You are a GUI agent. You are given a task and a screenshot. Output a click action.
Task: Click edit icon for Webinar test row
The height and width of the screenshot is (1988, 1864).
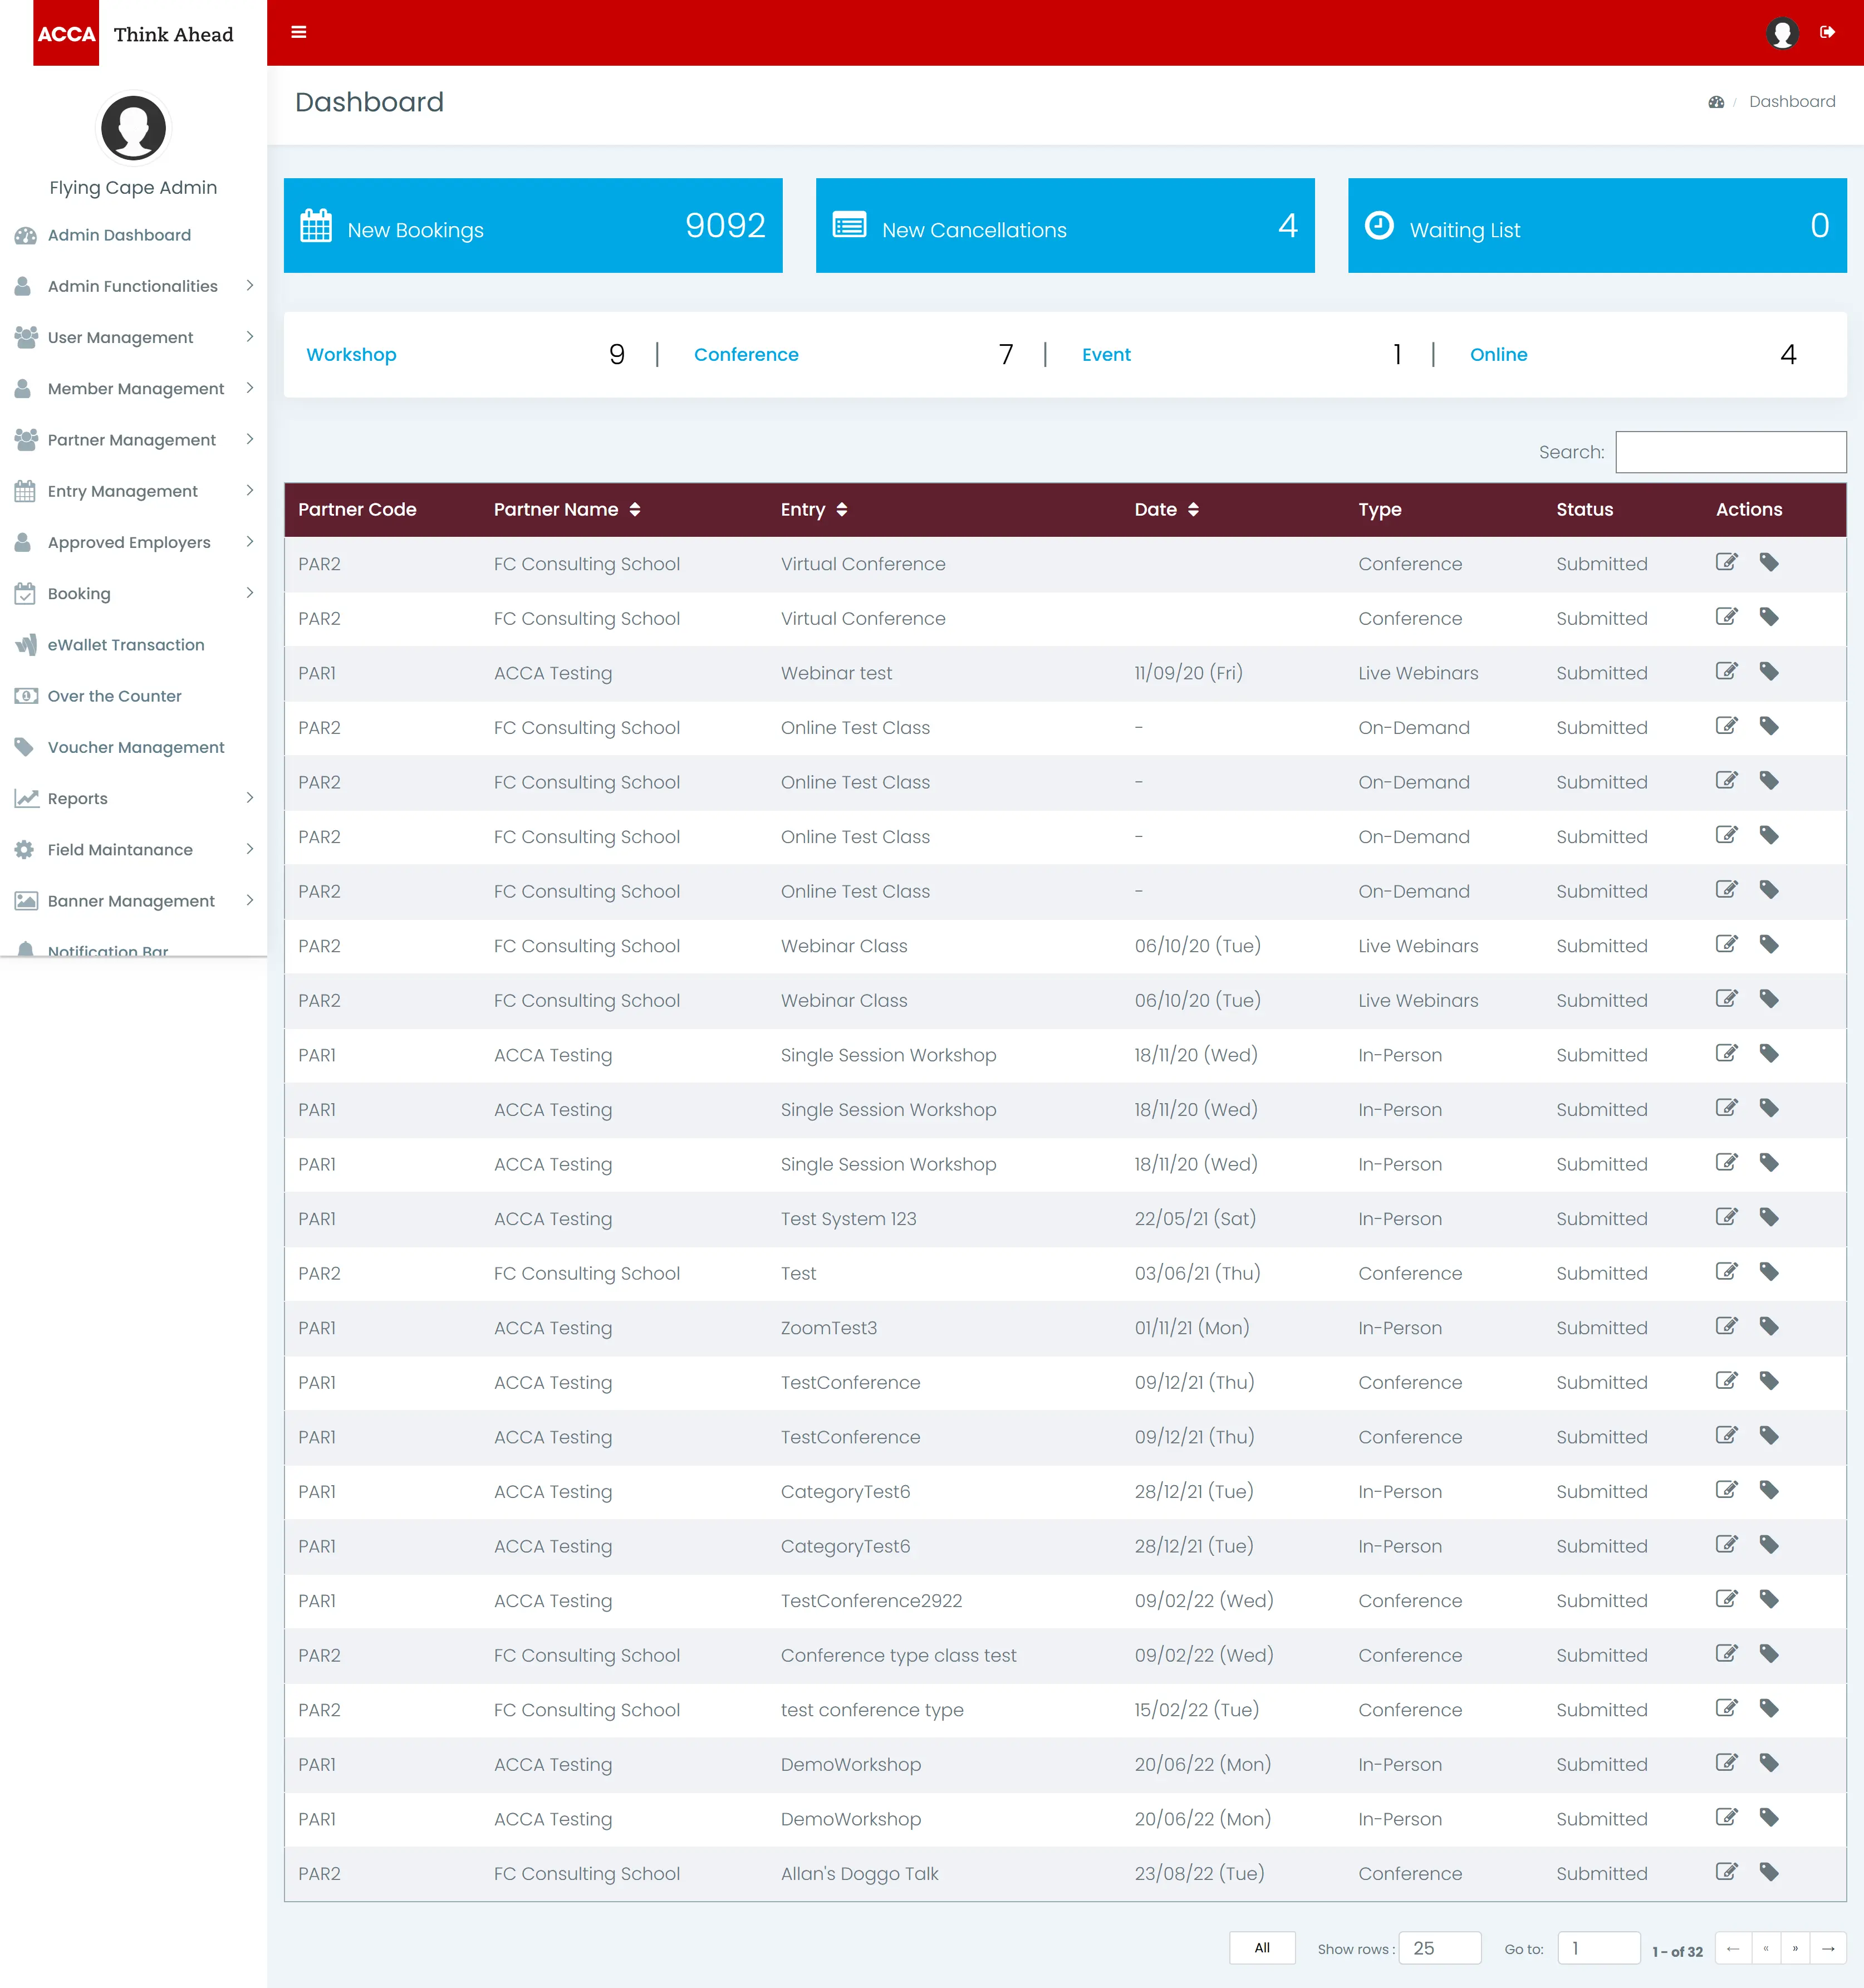[x=1726, y=671]
